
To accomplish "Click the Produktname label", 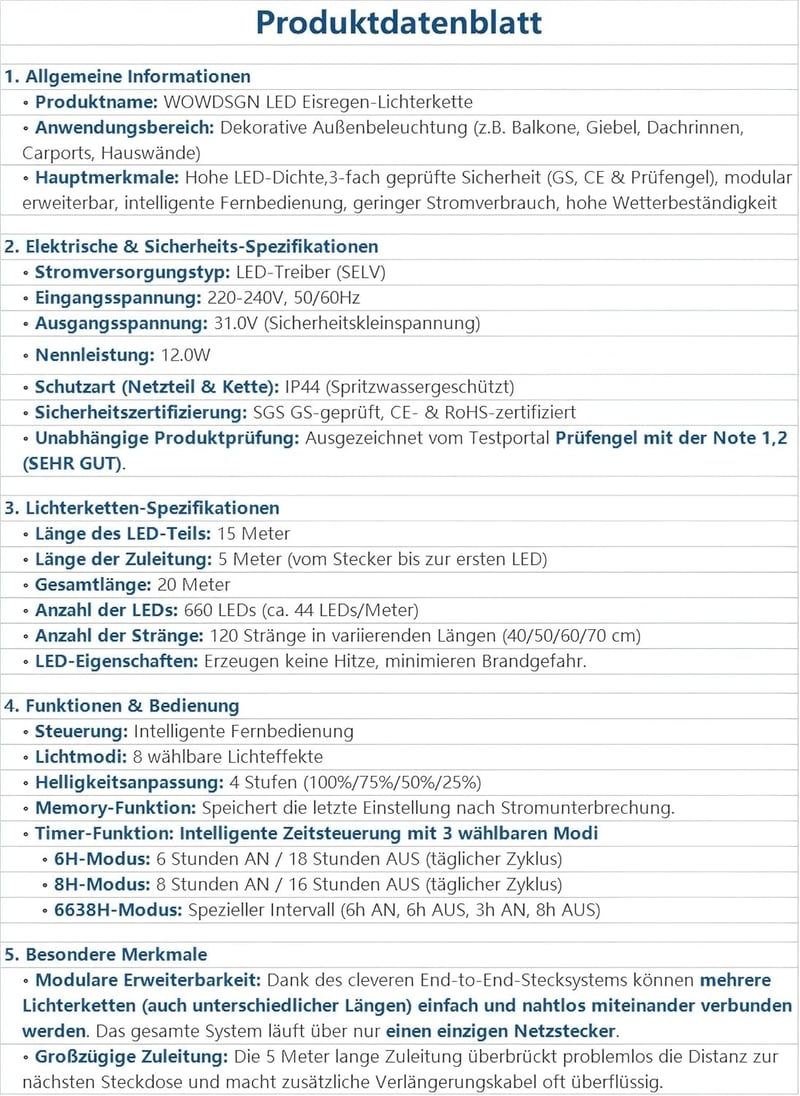I will coord(96,102).
